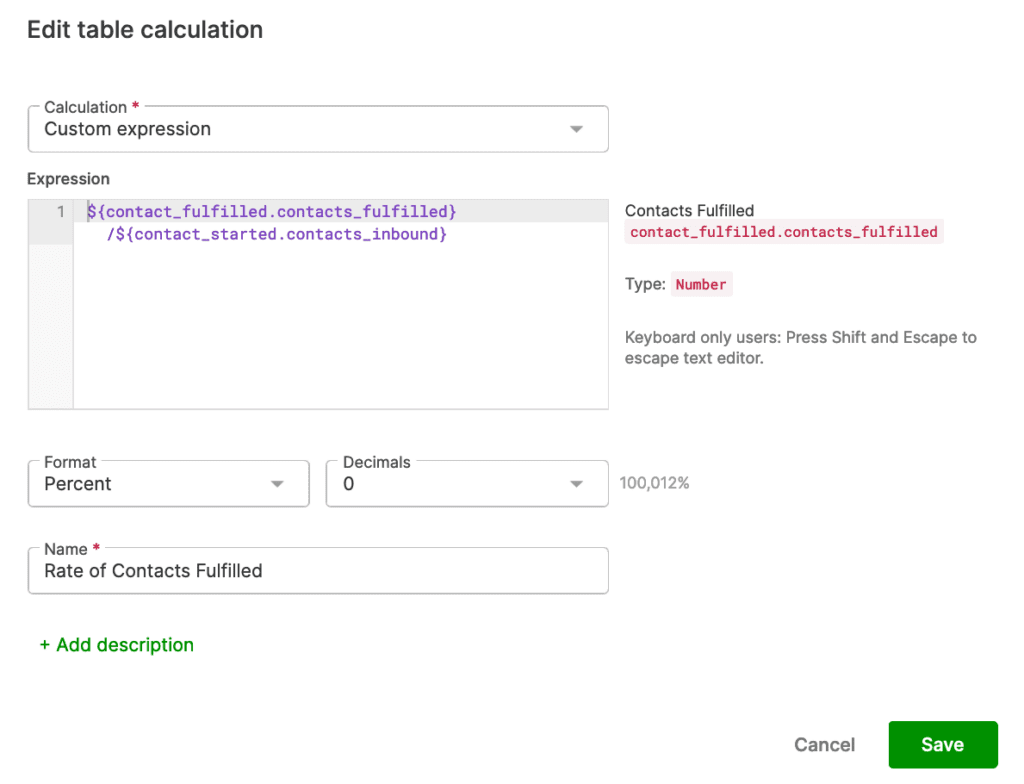Screen dimensions: 1024x784
Task: Click the Contacts Fulfilled label on the right
Action: point(689,210)
